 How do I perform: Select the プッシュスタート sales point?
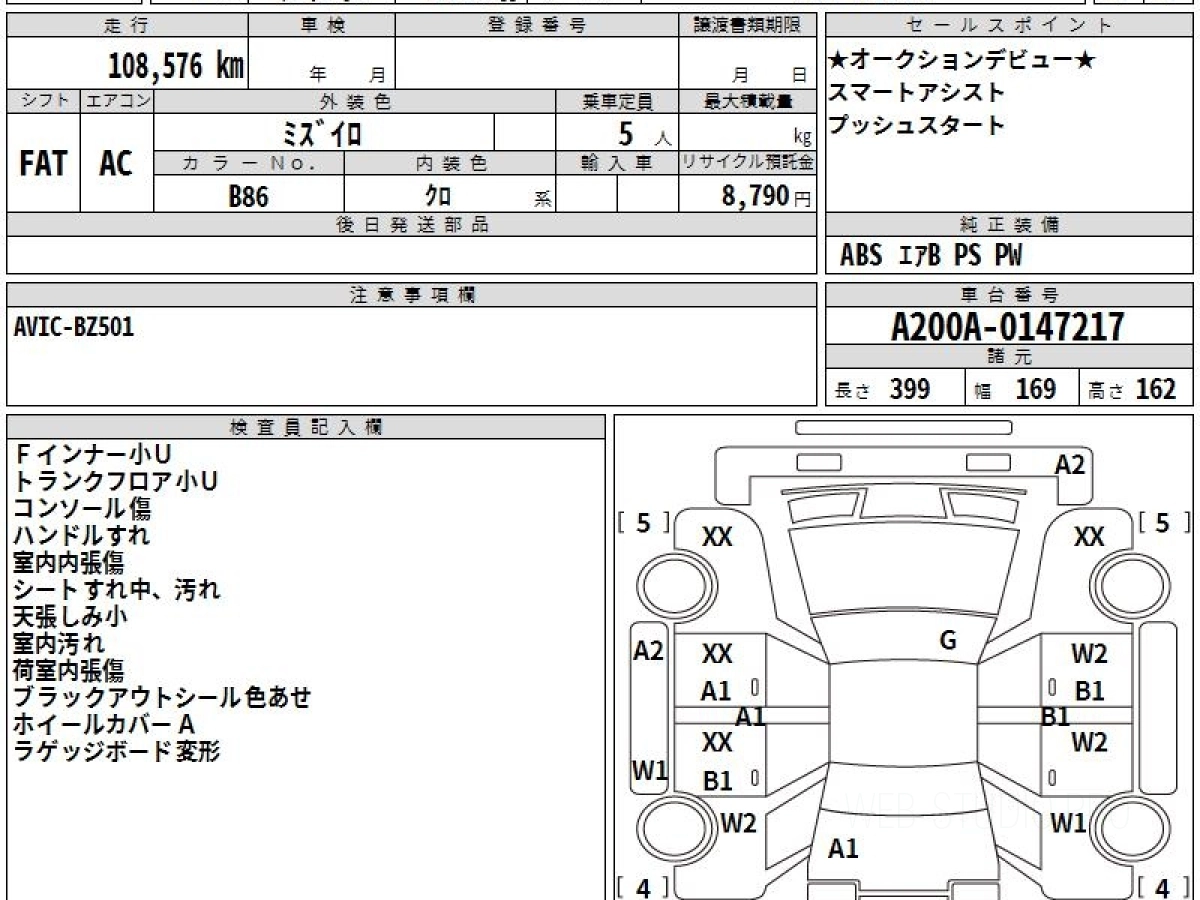click(916, 125)
